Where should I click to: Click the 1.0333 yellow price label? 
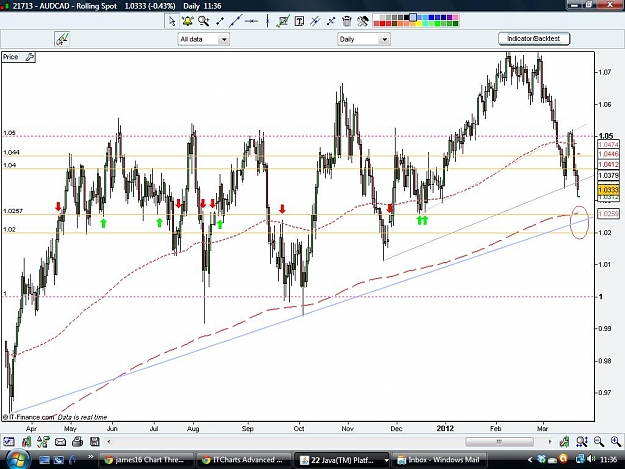[x=609, y=190]
